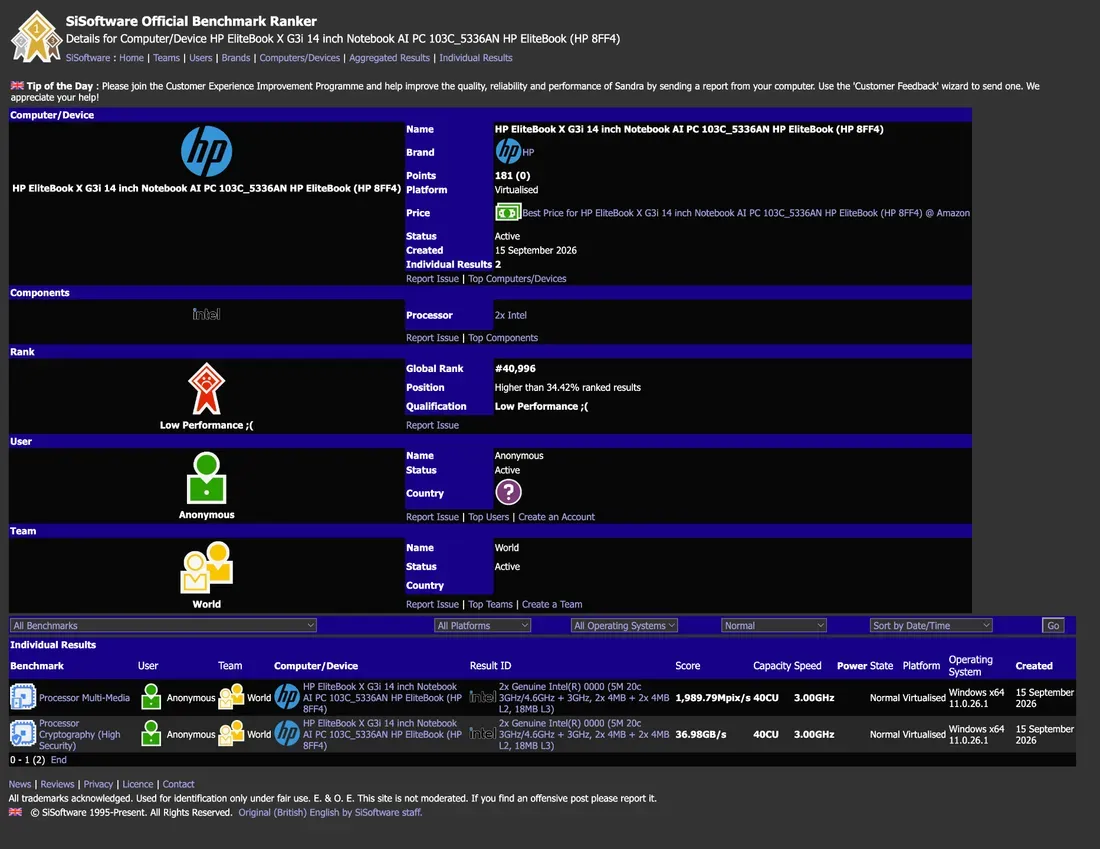1100x849 pixels.
Task: Click Intel icon in Processor Multi-Media row
Action: (x=483, y=697)
